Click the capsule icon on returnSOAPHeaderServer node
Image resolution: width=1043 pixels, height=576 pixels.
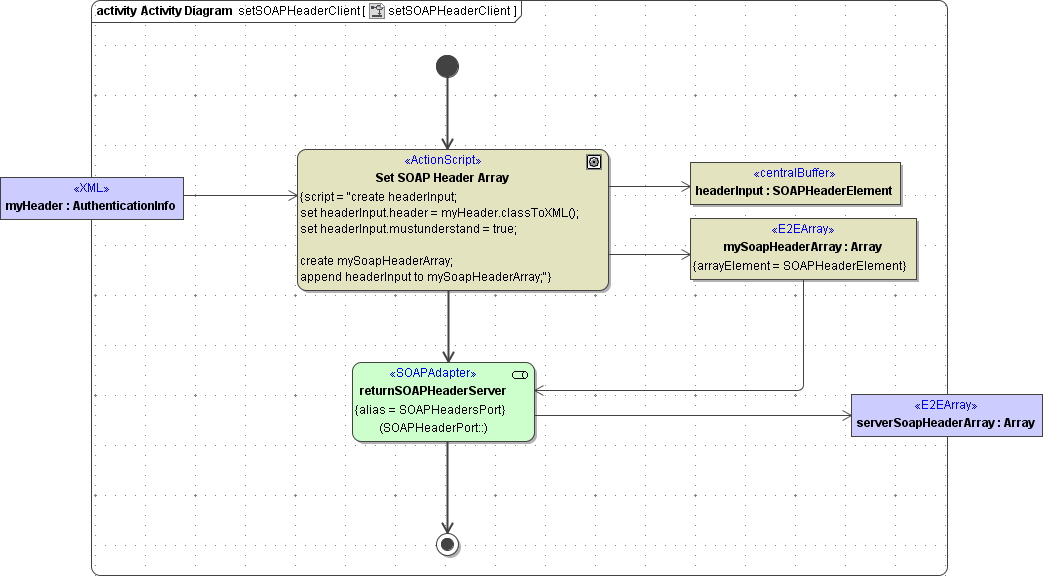(x=520, y=374)
